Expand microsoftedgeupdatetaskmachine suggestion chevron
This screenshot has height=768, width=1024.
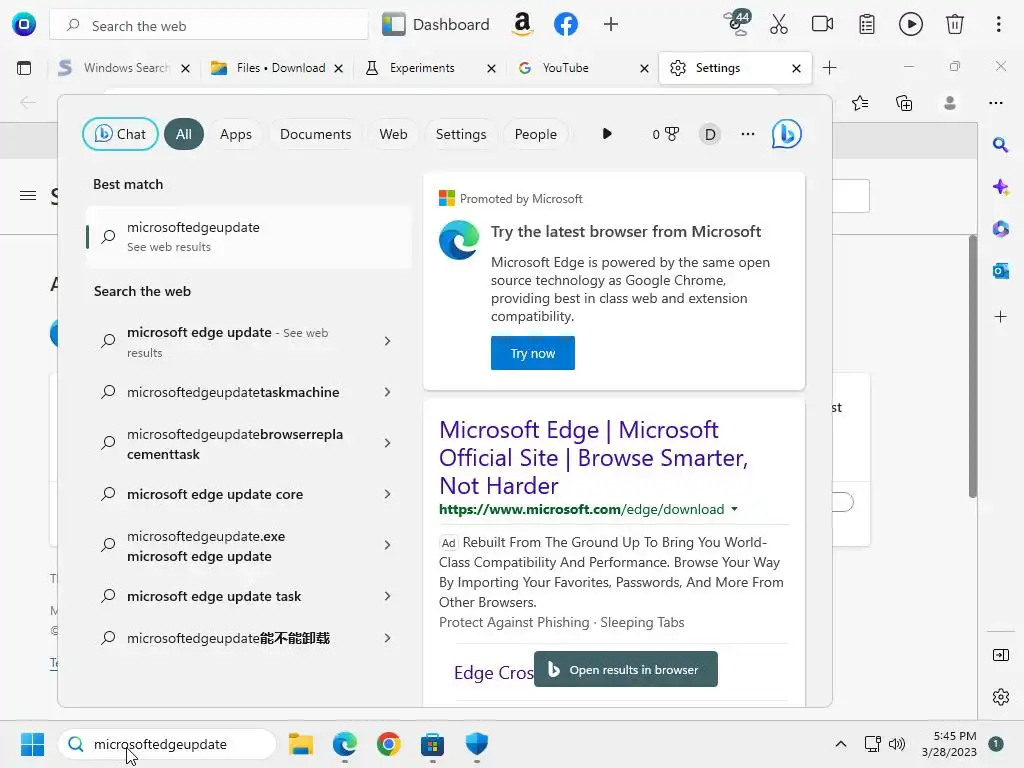click(387, 392)
